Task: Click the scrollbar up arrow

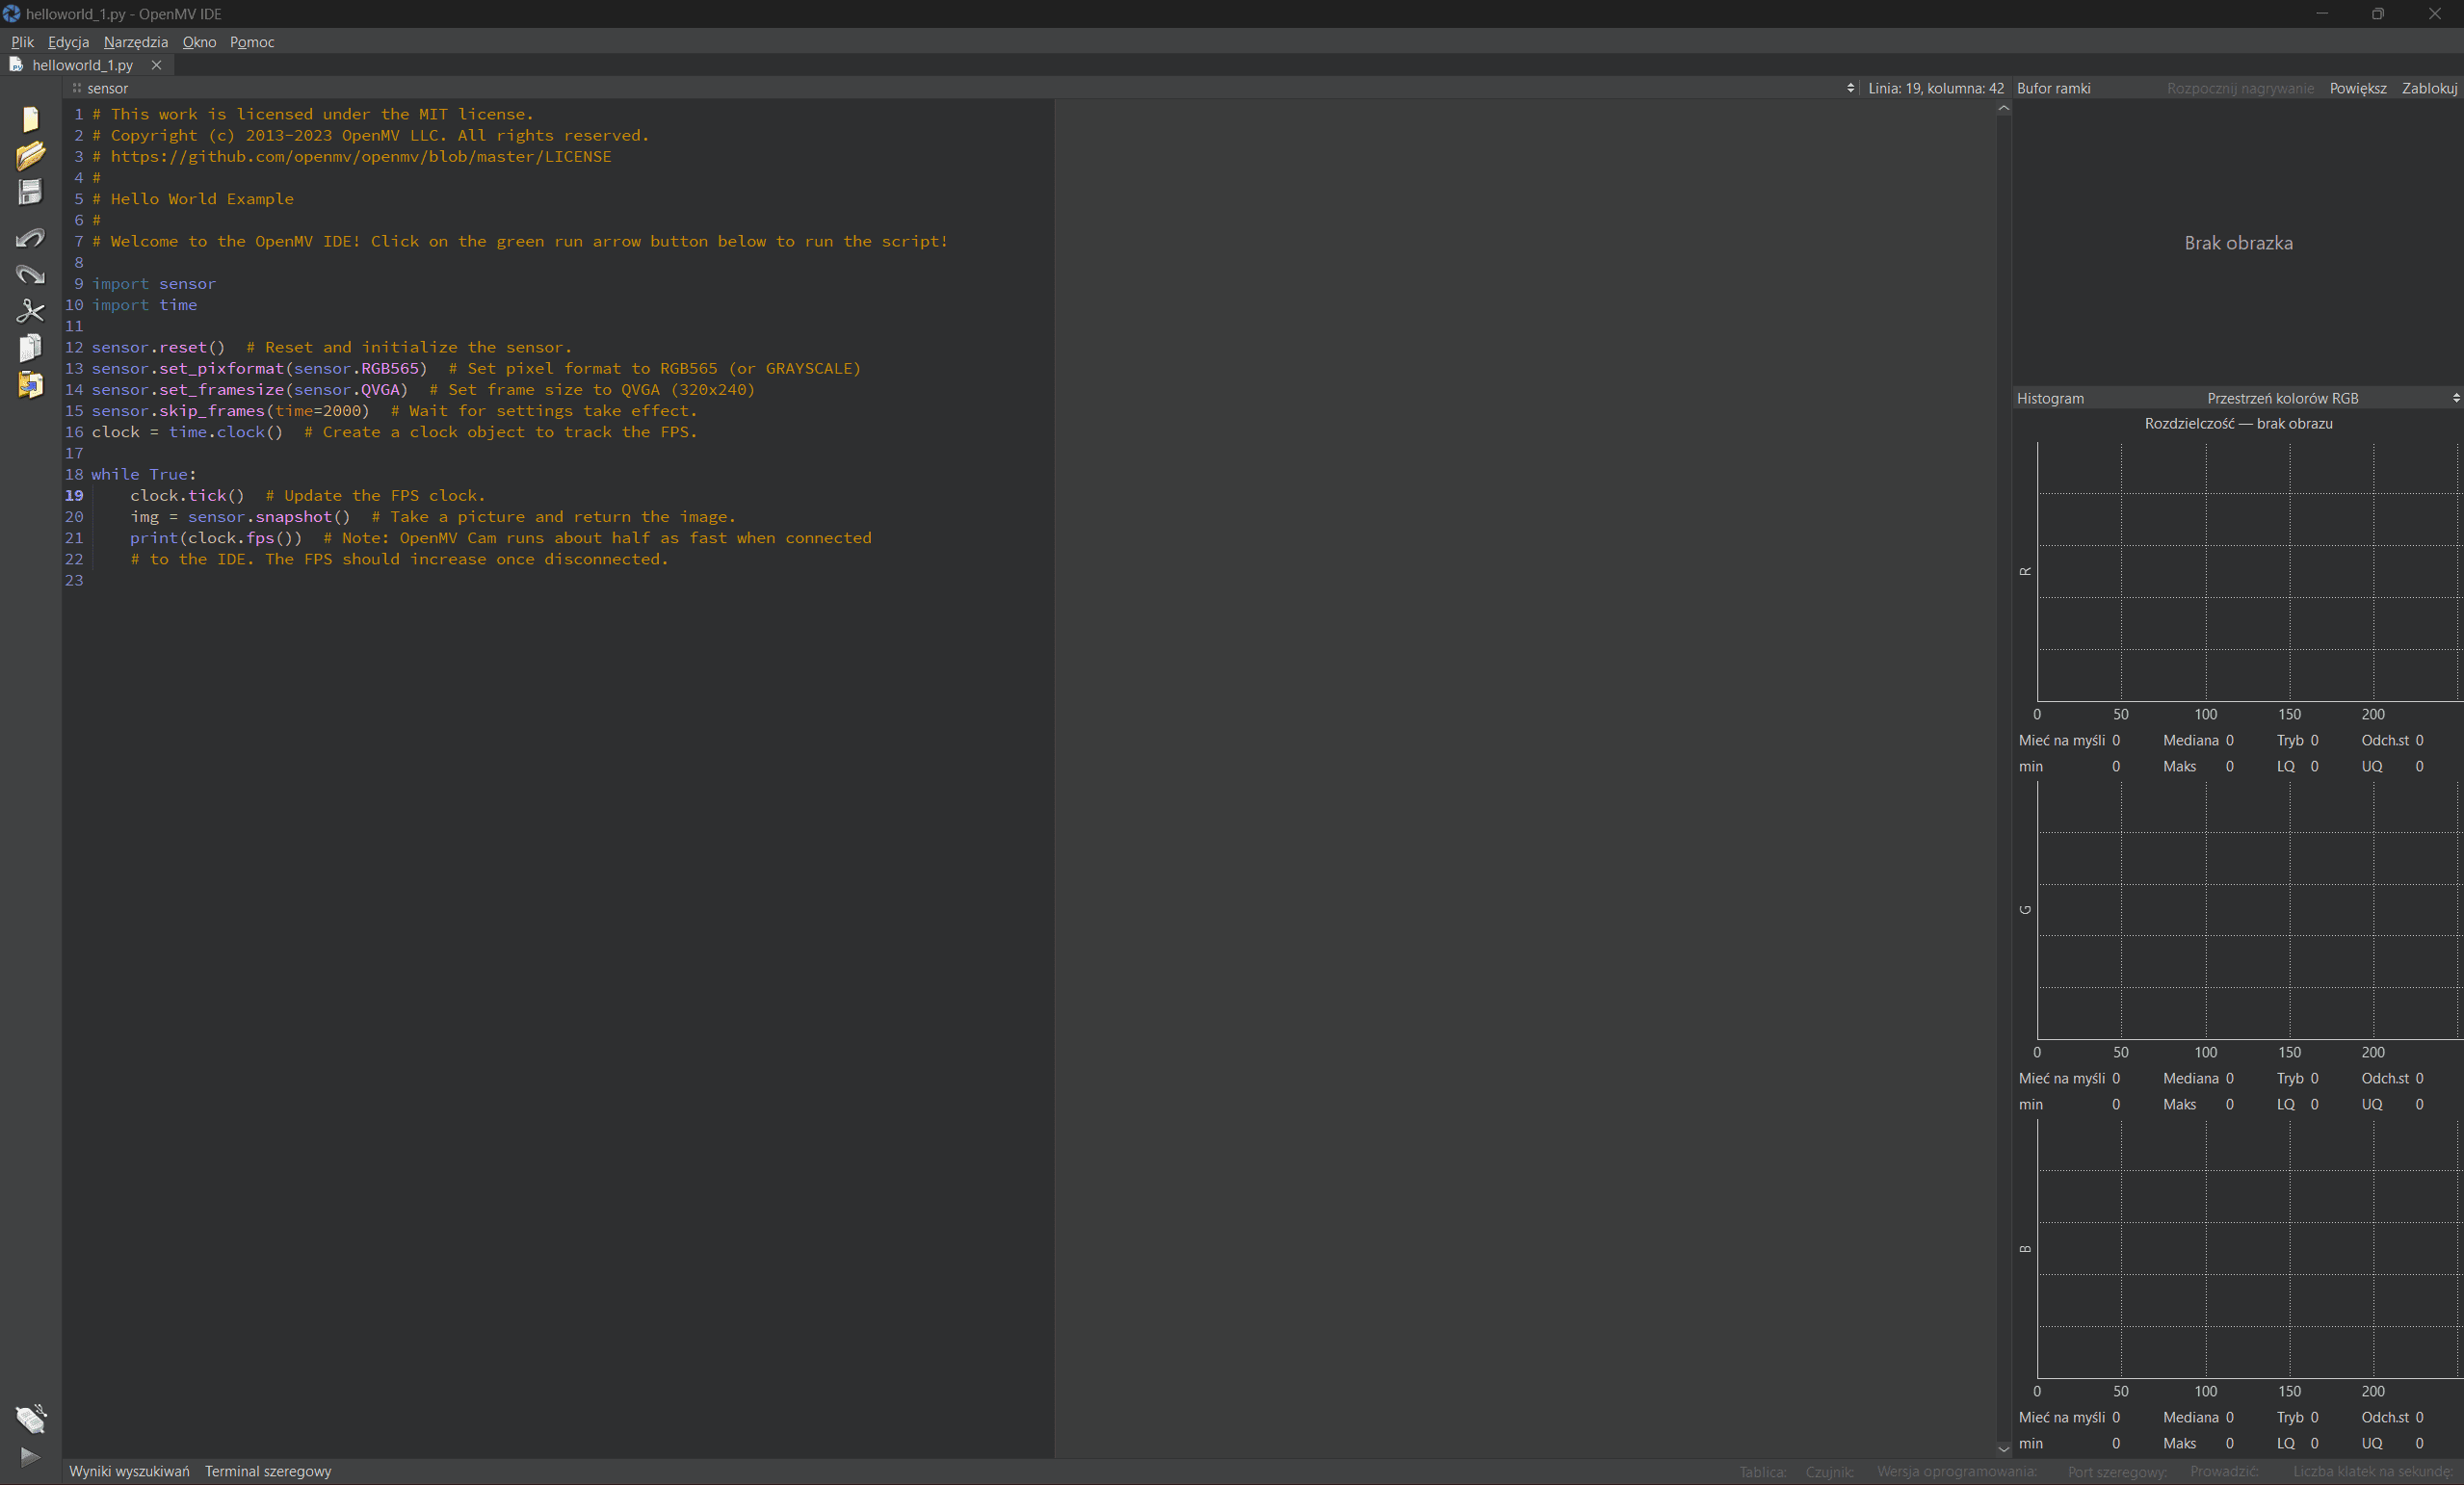Action: point(2003,108)
